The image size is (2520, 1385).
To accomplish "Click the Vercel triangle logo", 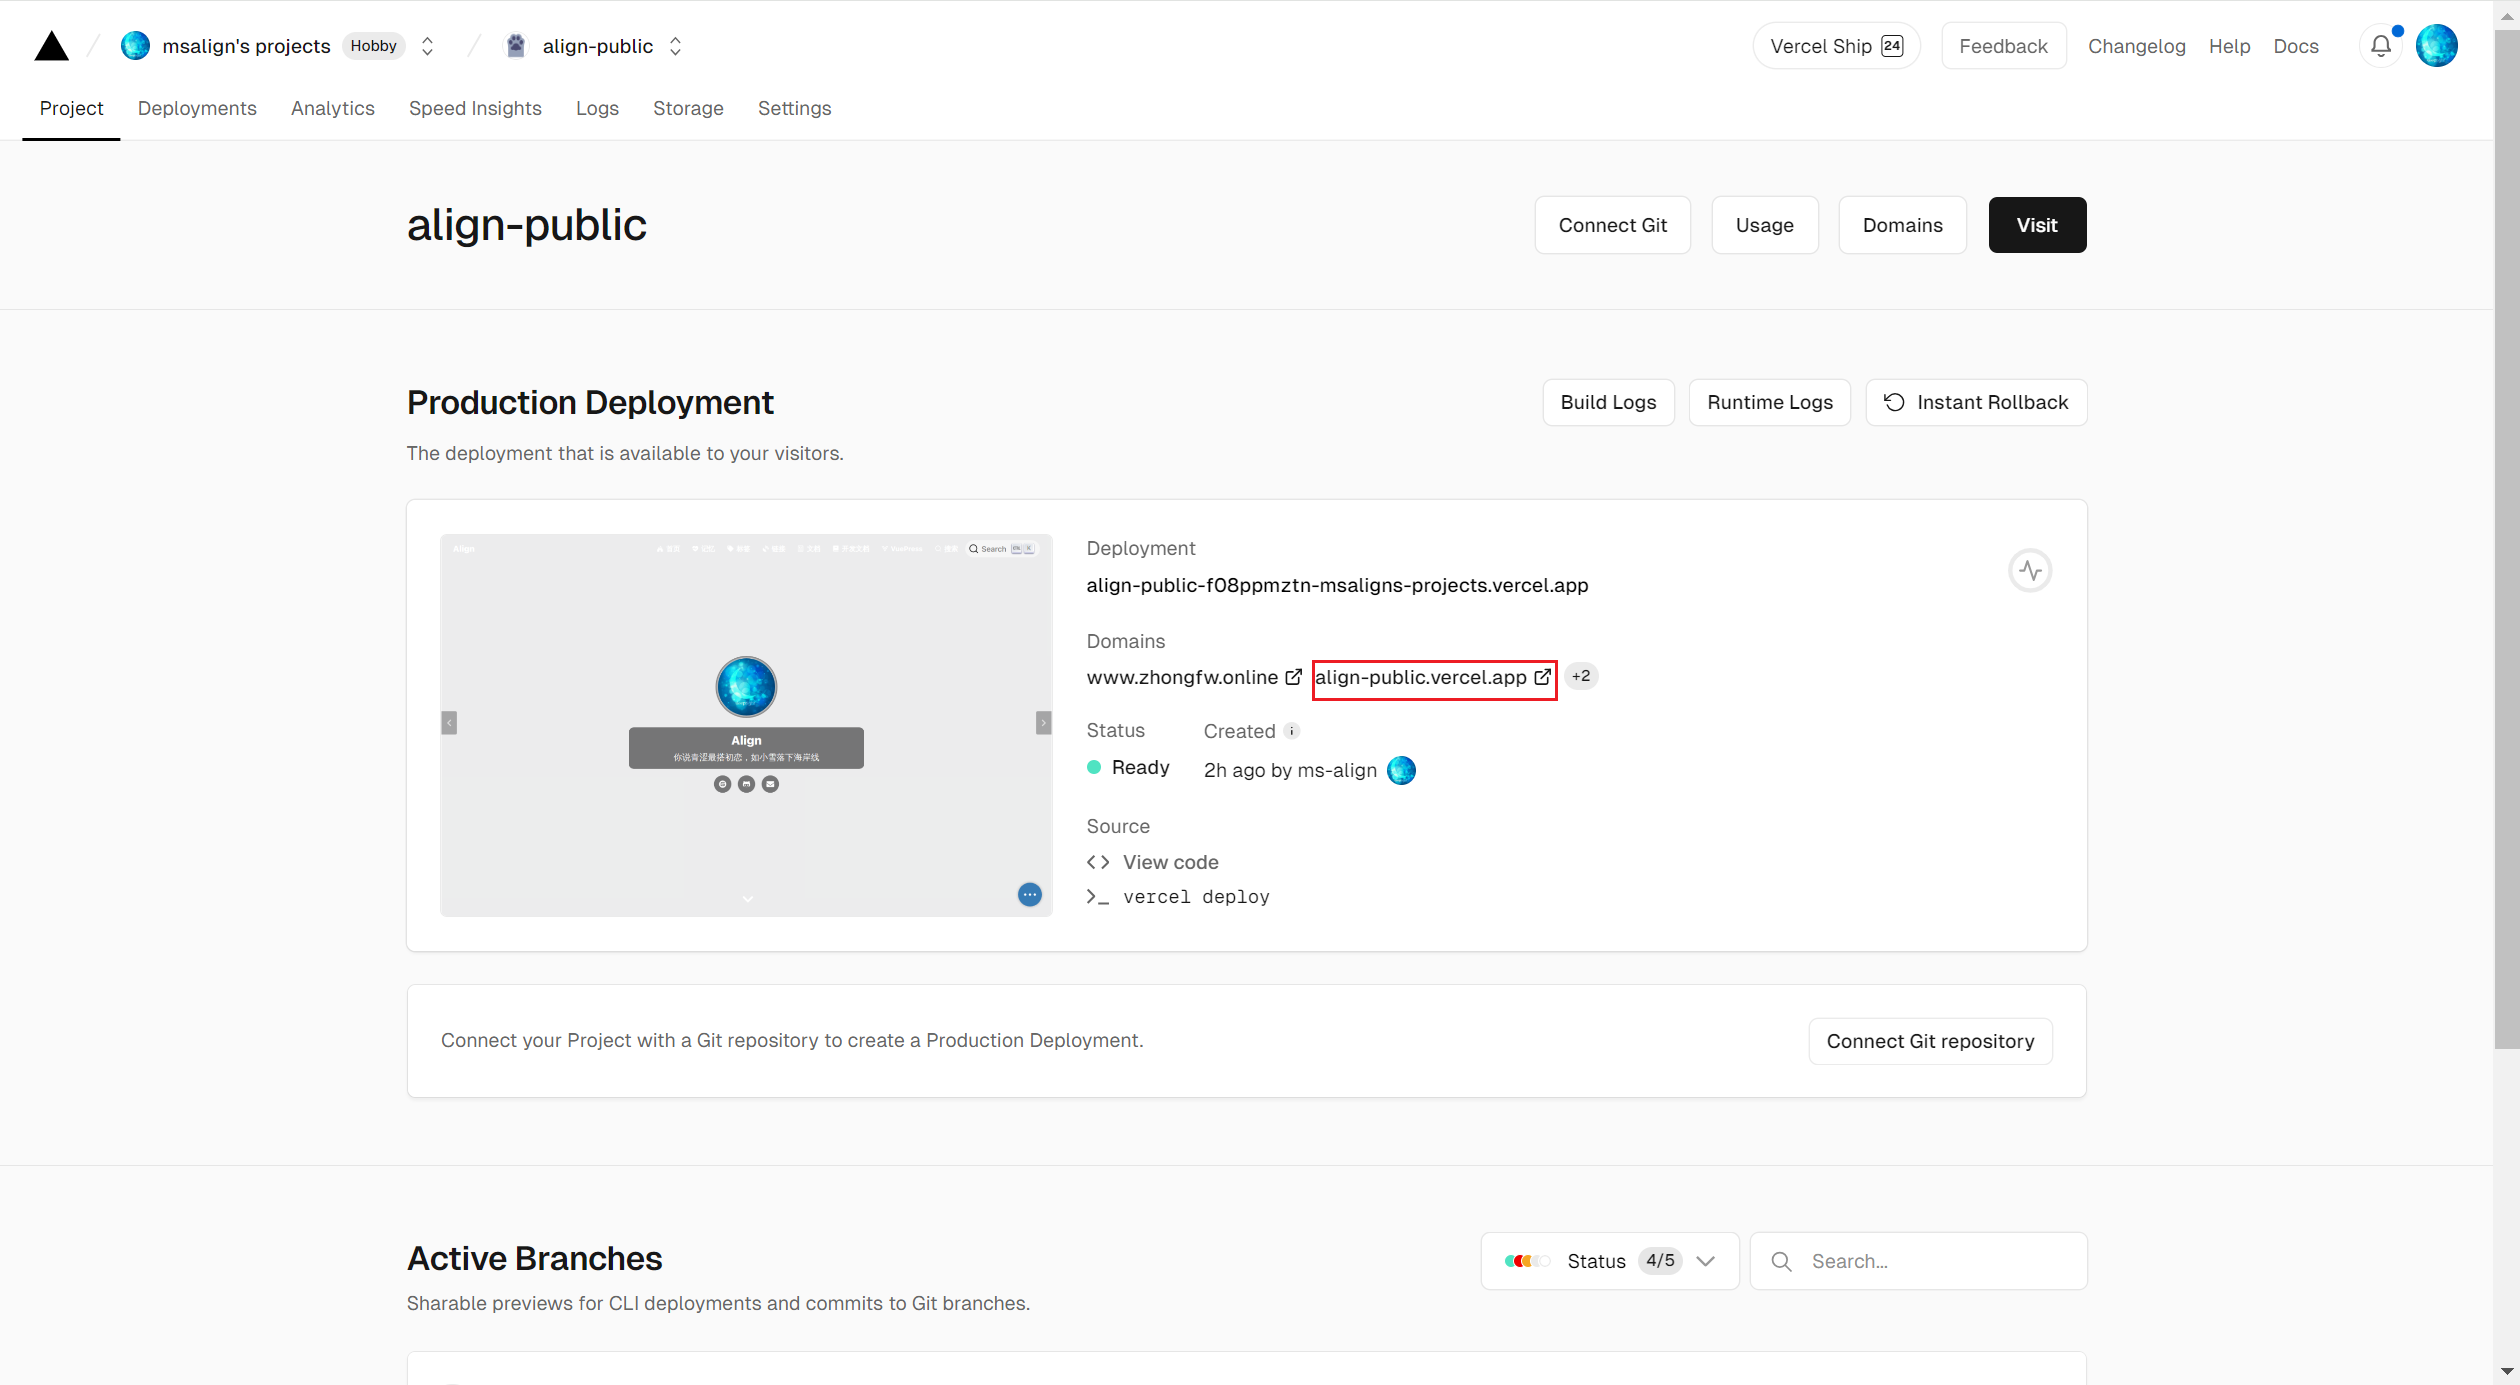I will 51,46.
